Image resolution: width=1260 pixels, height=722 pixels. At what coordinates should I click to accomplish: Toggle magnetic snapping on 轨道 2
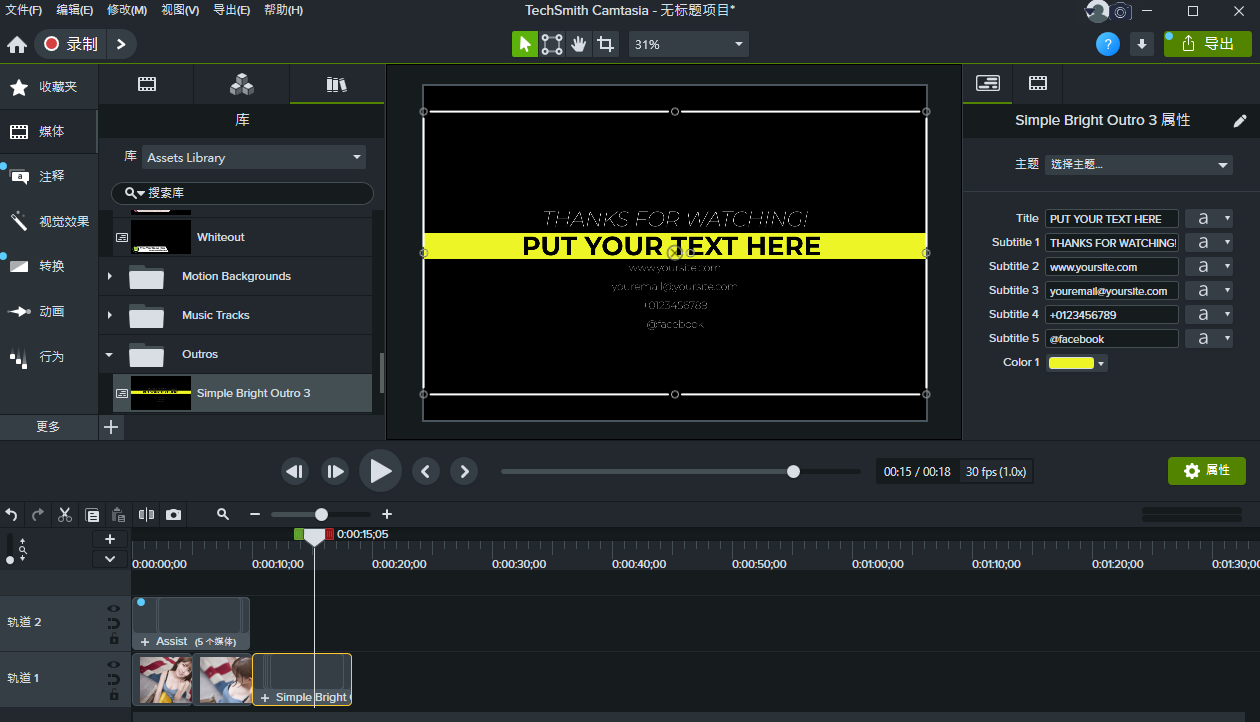(x=114, y=624)
